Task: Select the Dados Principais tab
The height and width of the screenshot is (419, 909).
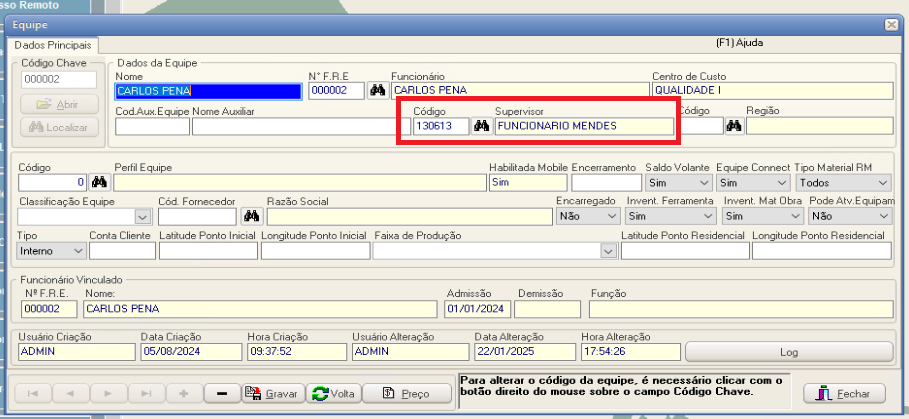Action: [x=52, y=45]
